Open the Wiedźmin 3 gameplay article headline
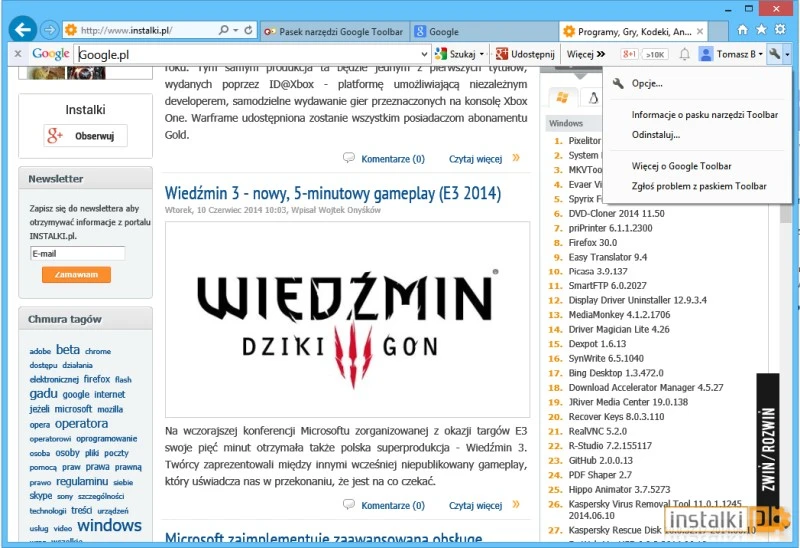 tap(332, 193)
